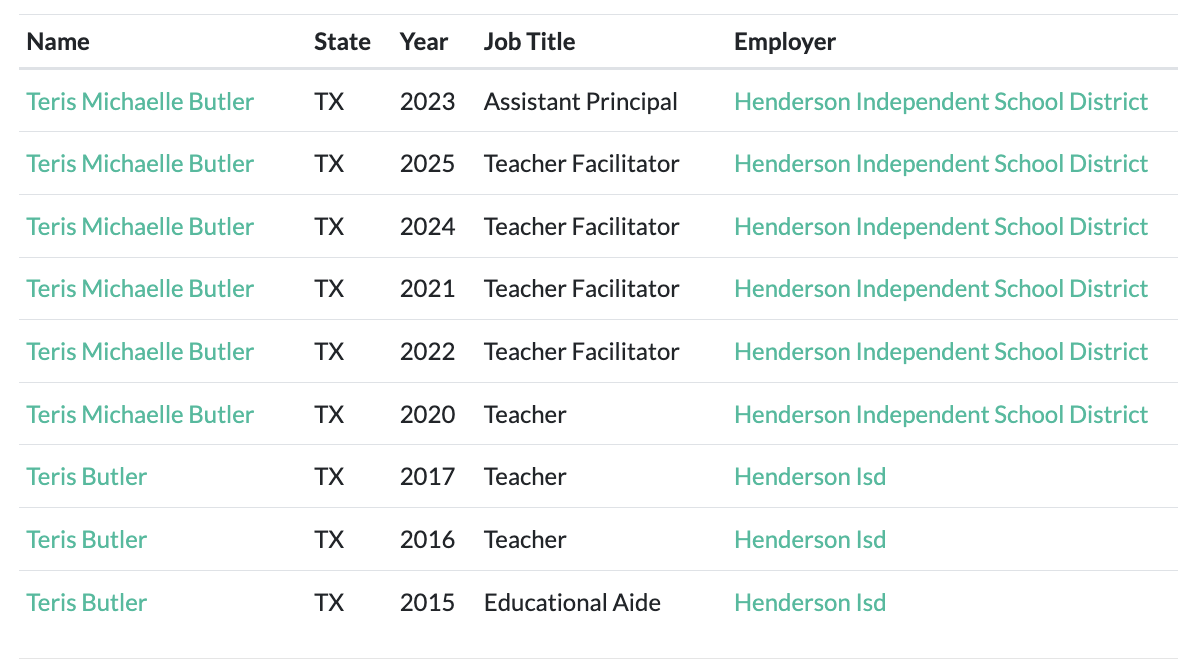The image size is (1178, 660).
Task: Open Henderson Isd link for 2016
Action: tap(810, 540)
